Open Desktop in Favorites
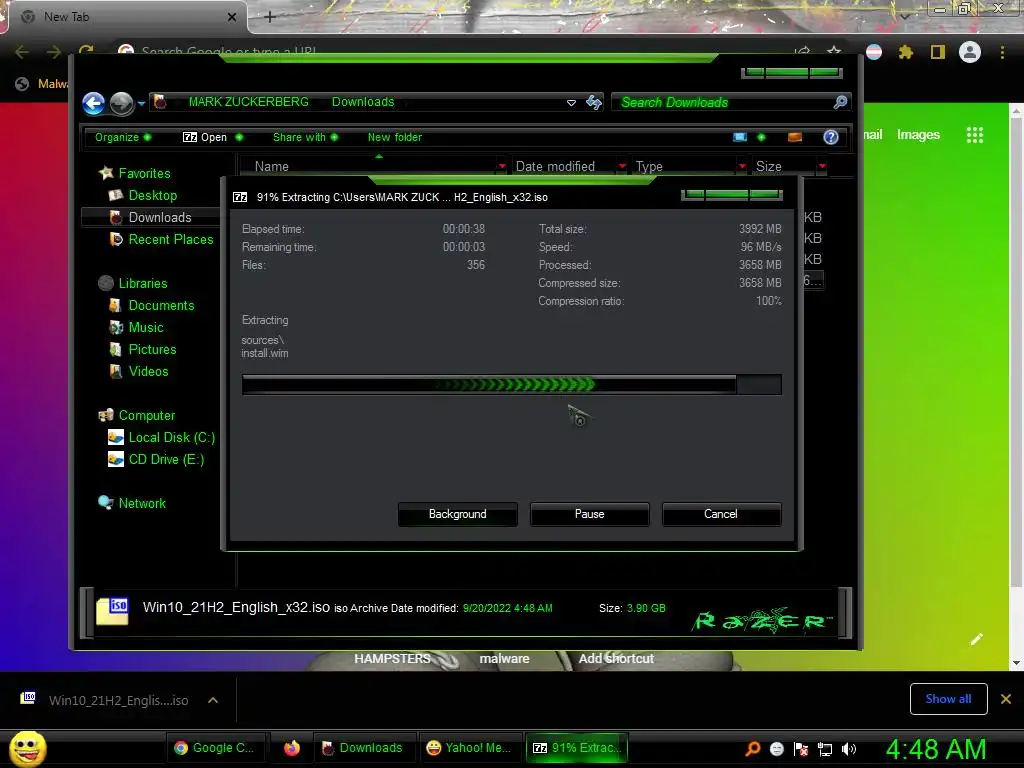The image size is (1024, 768). click(142, 195)
